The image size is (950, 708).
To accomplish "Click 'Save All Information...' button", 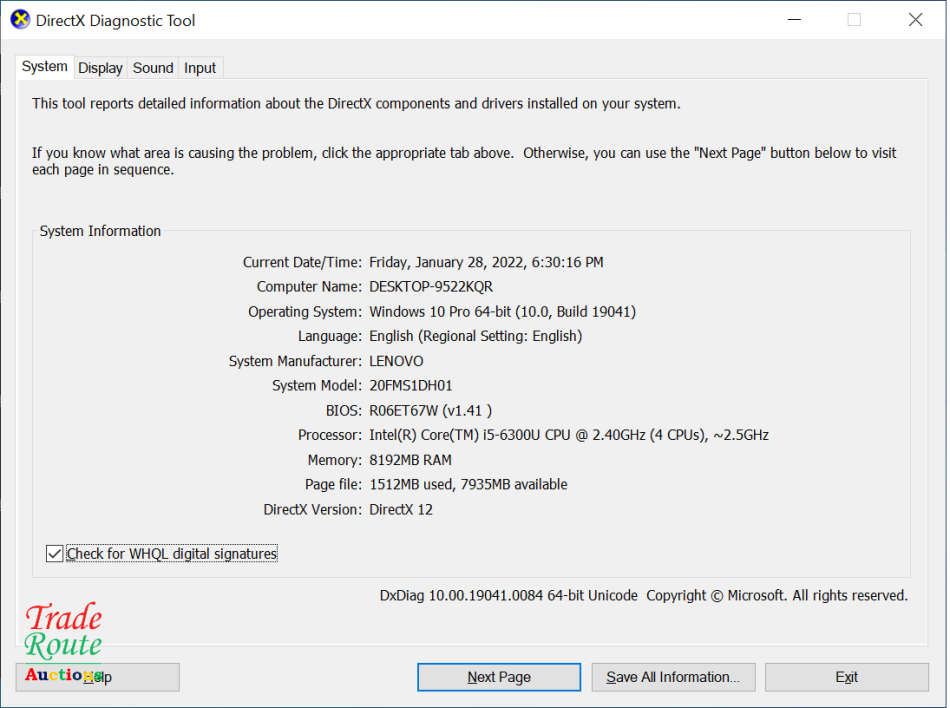I will [673, 677].
